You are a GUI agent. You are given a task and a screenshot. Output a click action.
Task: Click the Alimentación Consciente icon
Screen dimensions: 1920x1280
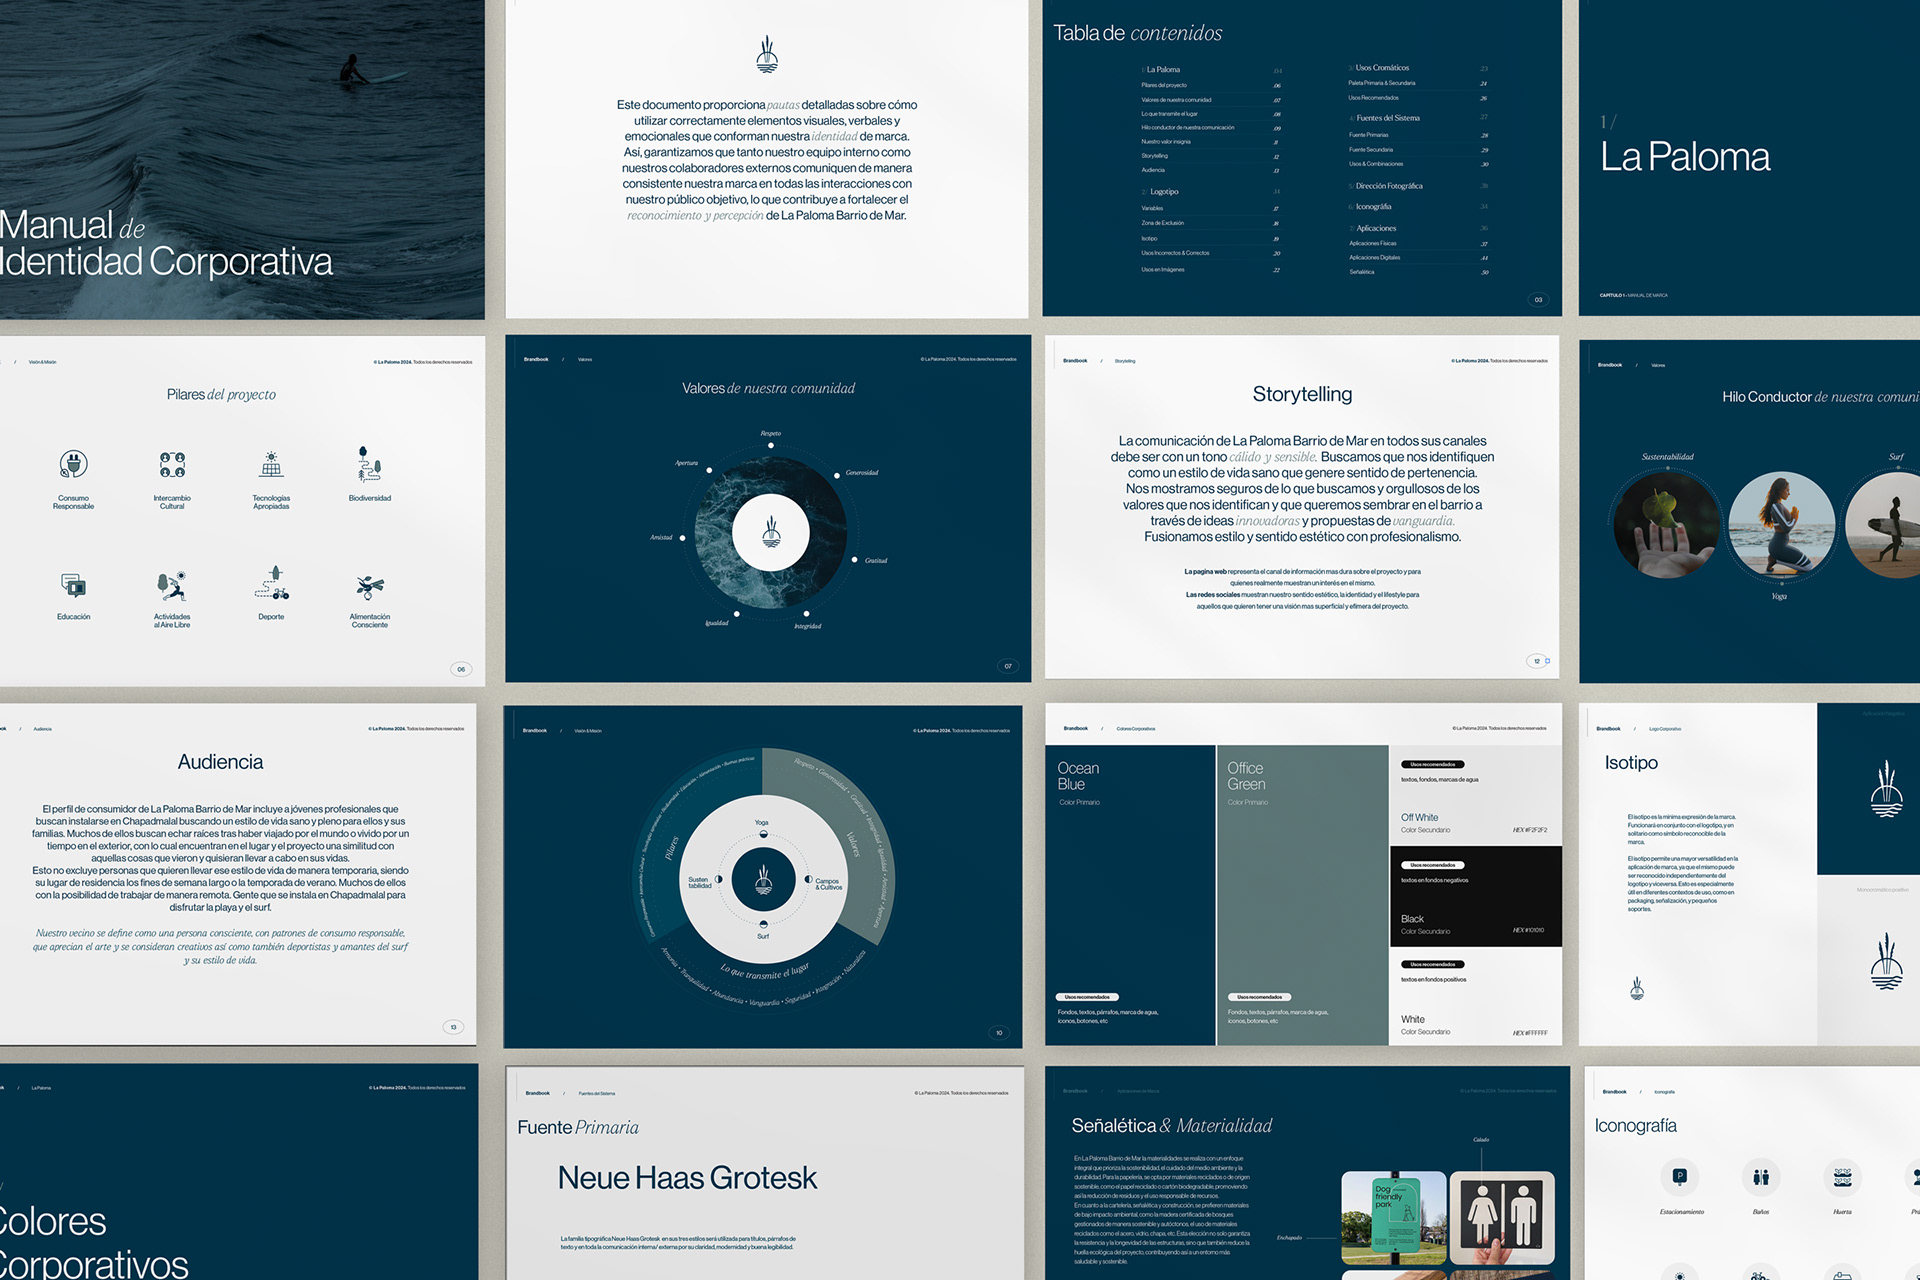(369, 586)
